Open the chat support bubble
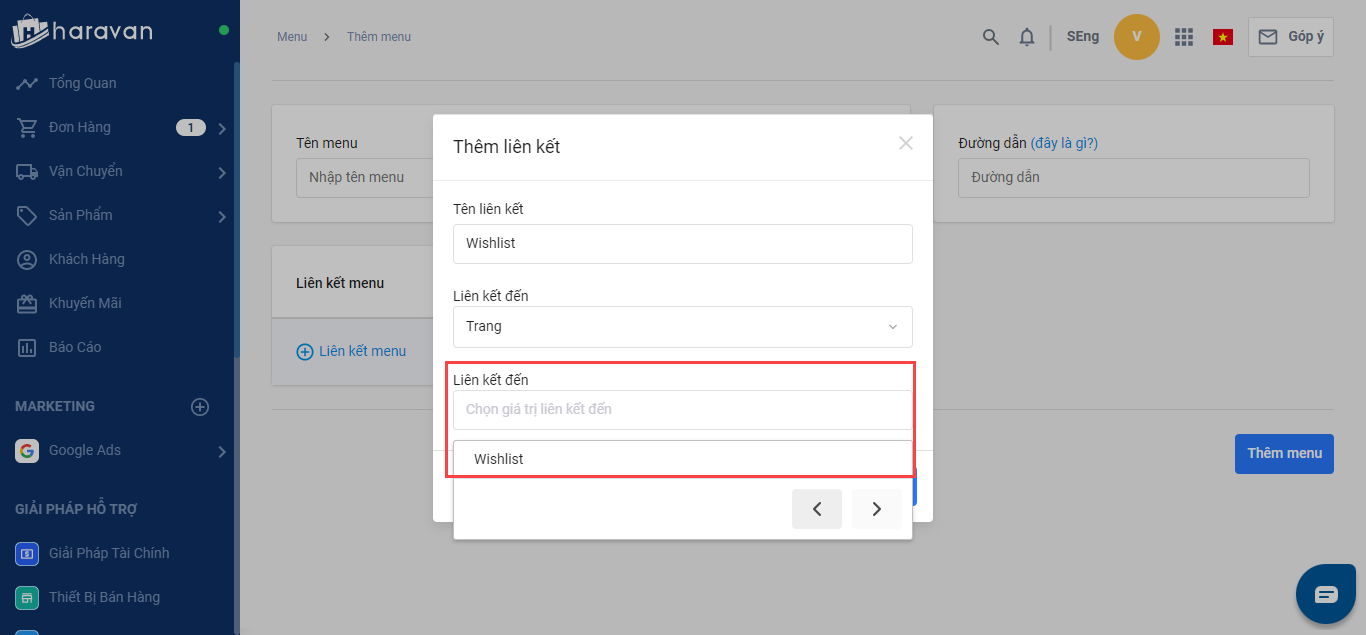This screenshot has width=1366, height=635. click(x=1326, y=594)
